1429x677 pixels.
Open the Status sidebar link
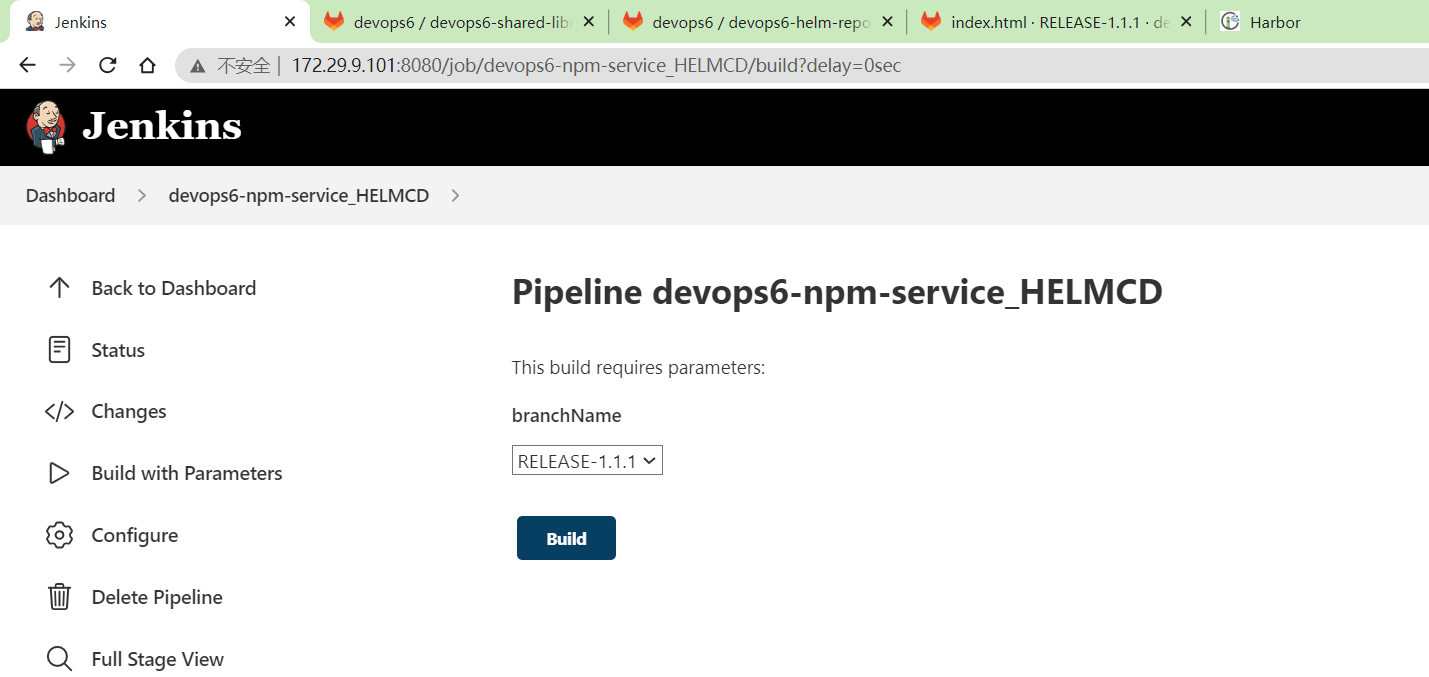(x=118, y=350)
